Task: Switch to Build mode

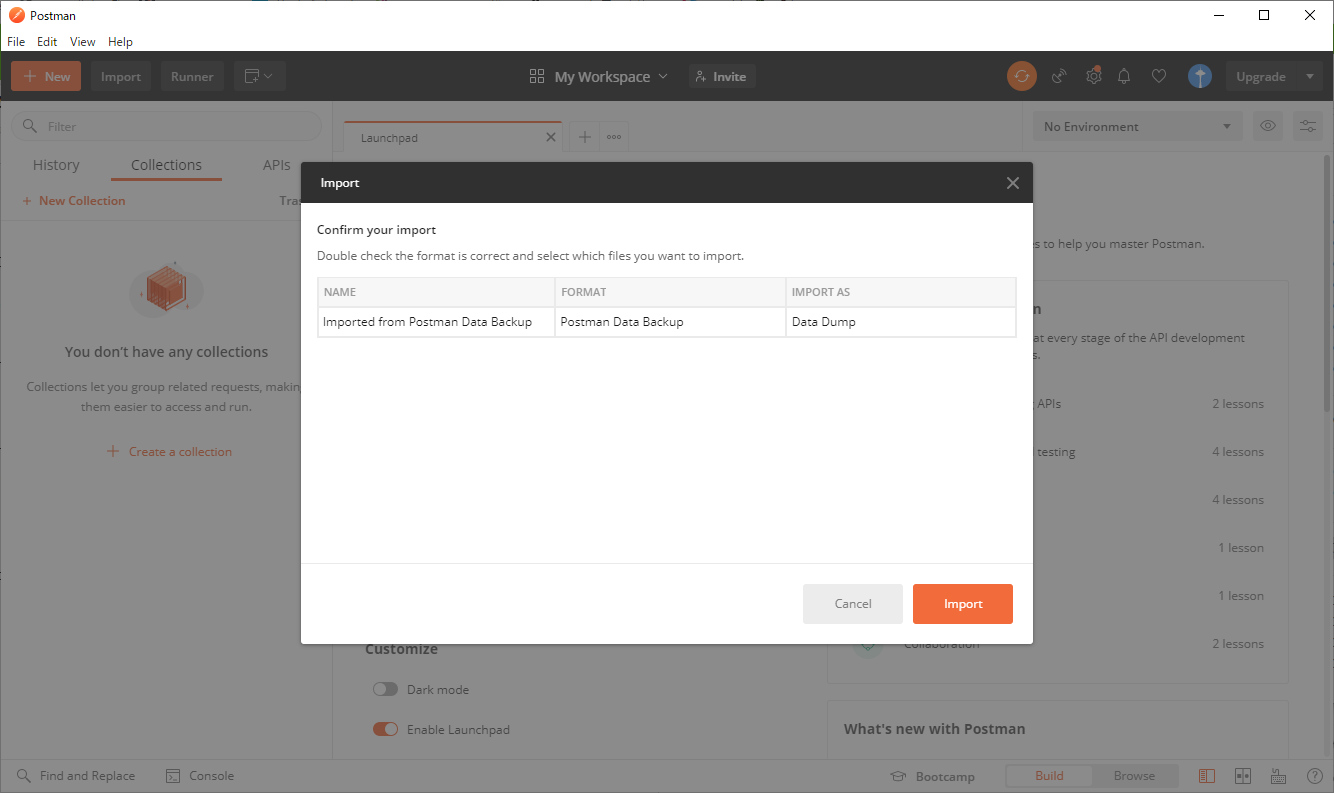Action: [1049, 776]
